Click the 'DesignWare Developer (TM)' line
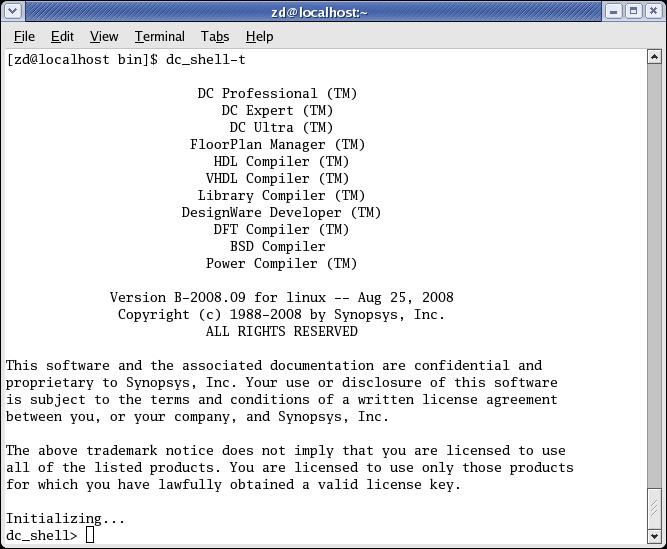Image resolution: width=667 pixels, height=549 pixels. pos(281,213)
